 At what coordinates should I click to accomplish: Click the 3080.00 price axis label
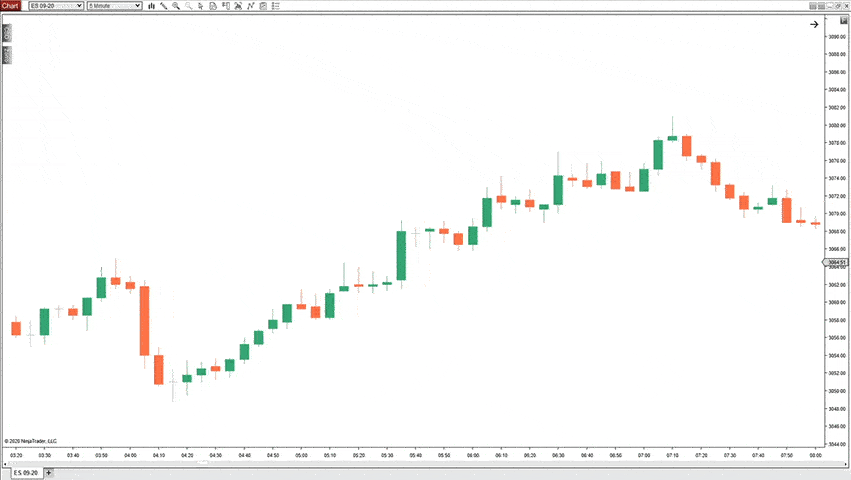pos(837,125)
